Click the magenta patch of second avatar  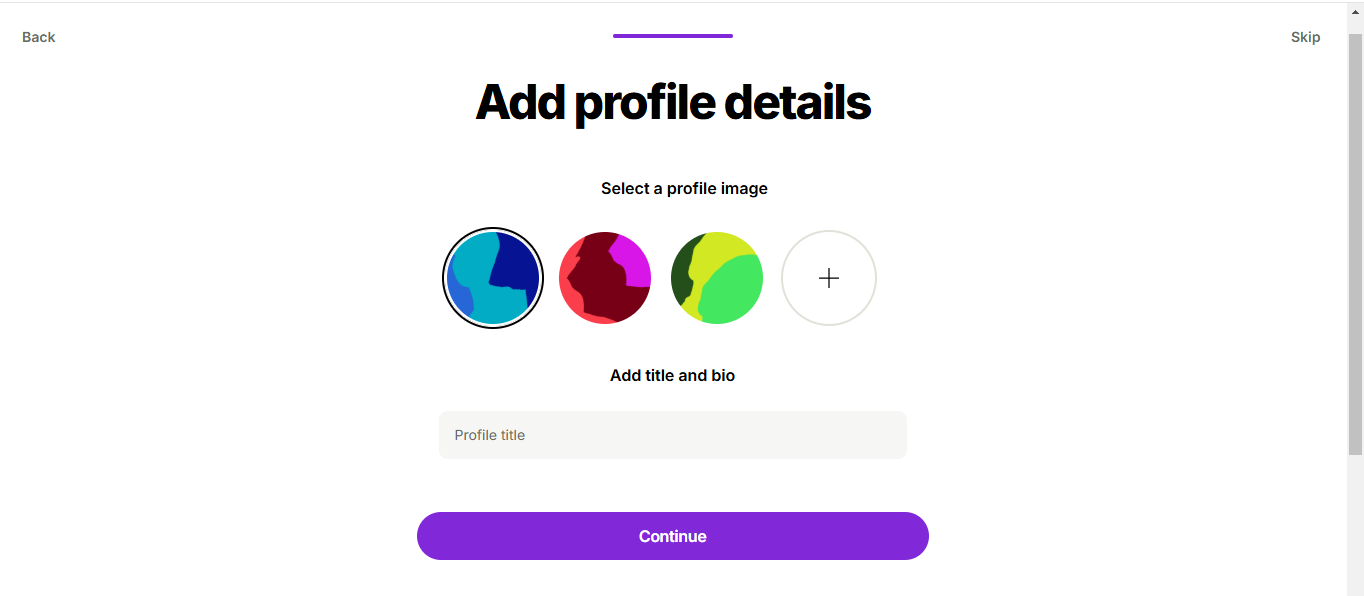pos(632,258)
